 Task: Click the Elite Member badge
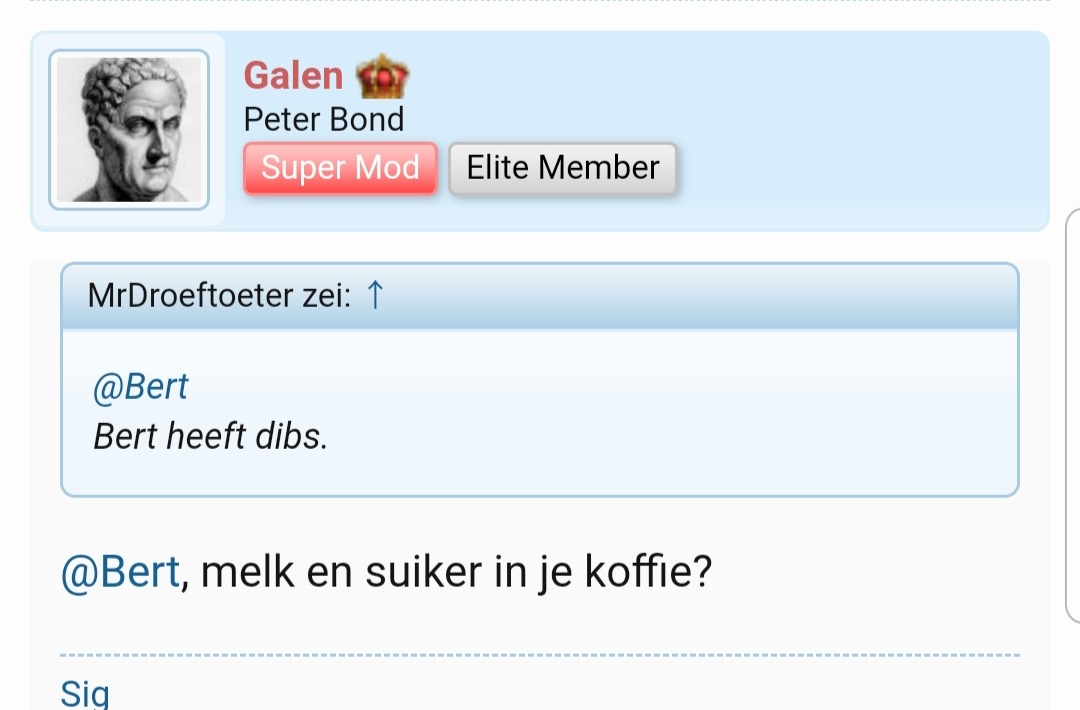click(562, 168)
